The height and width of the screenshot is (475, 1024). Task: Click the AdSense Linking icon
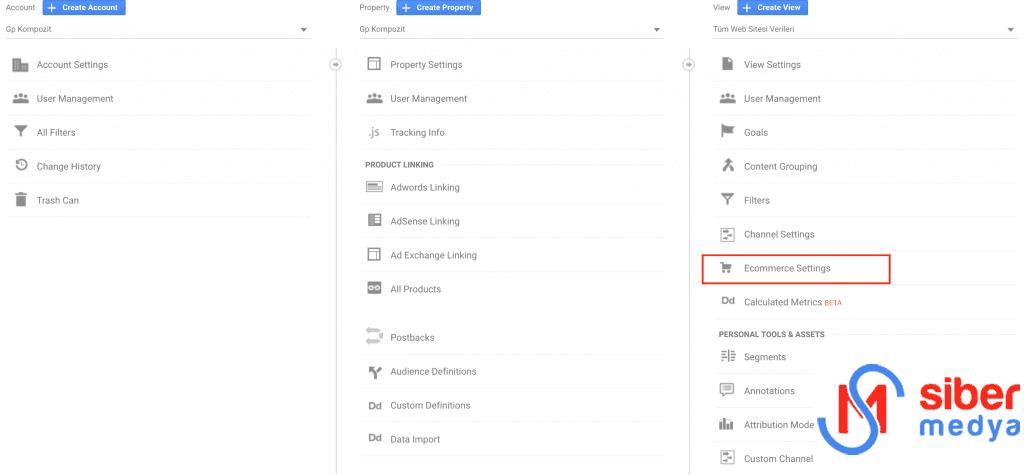[374, 221]
